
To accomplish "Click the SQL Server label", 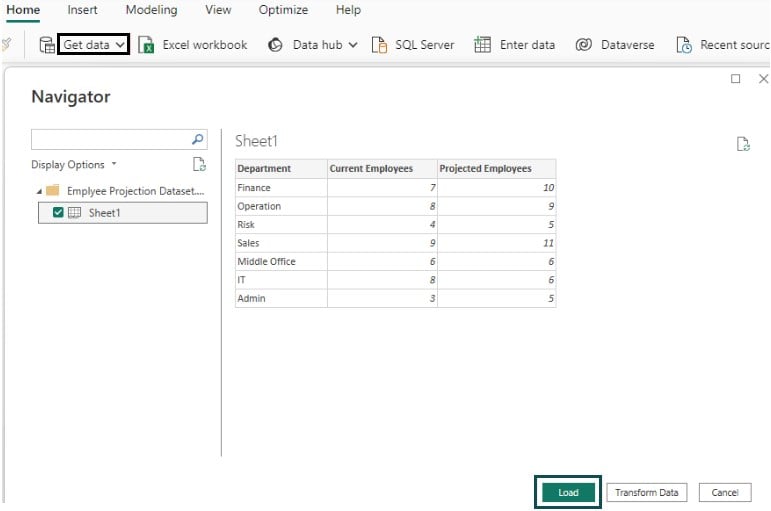I will [424, 45].
